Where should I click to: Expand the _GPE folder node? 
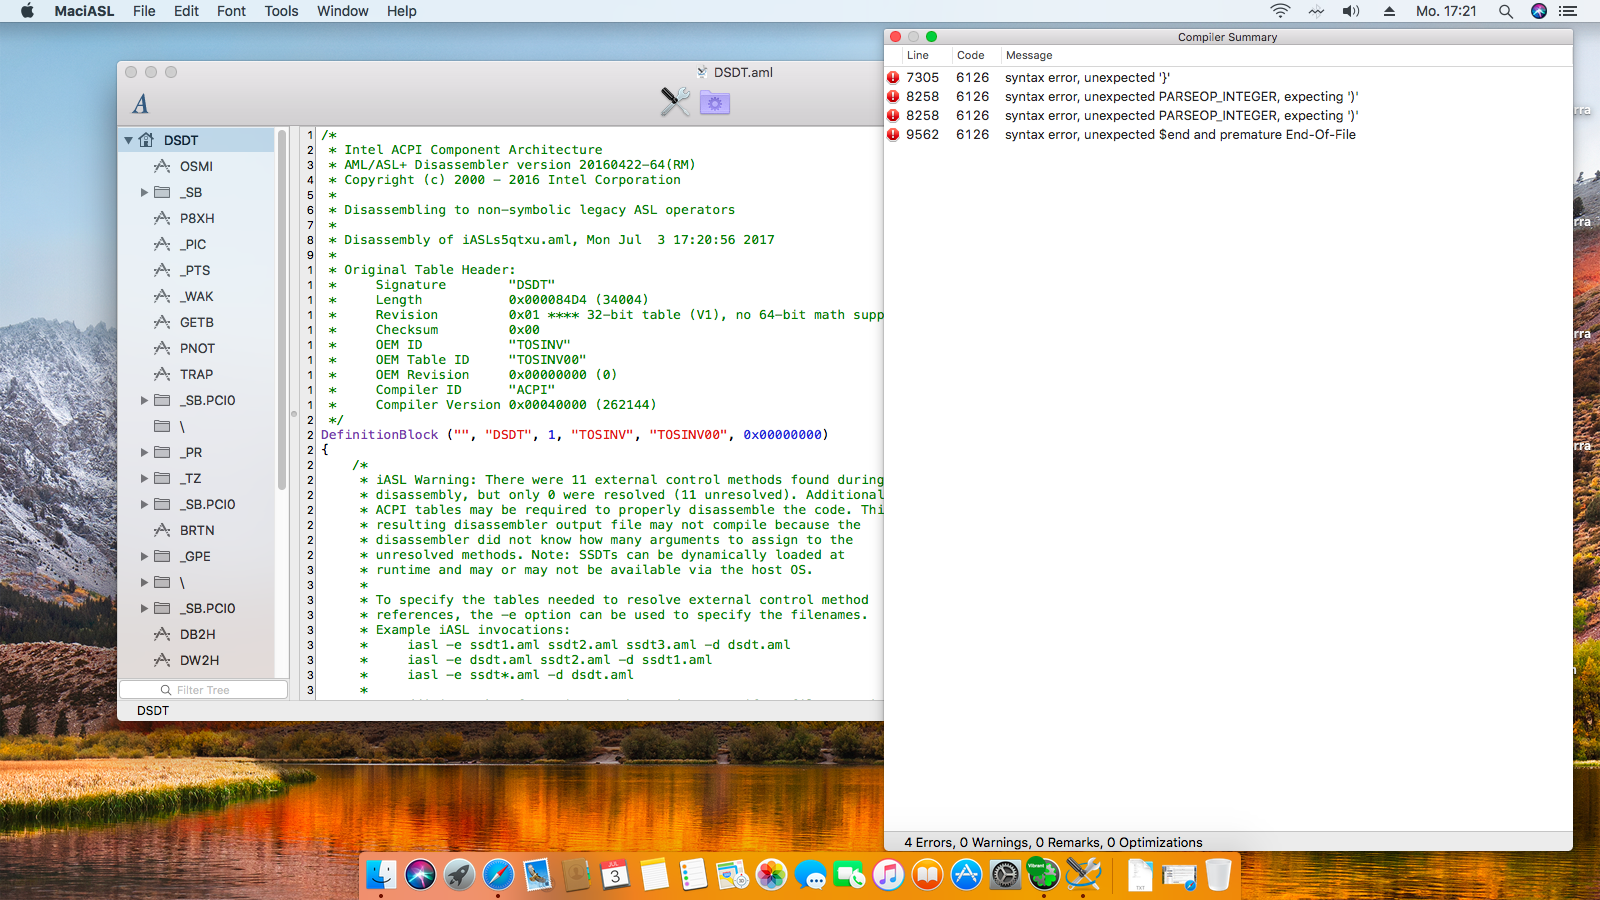click(144, 557)
